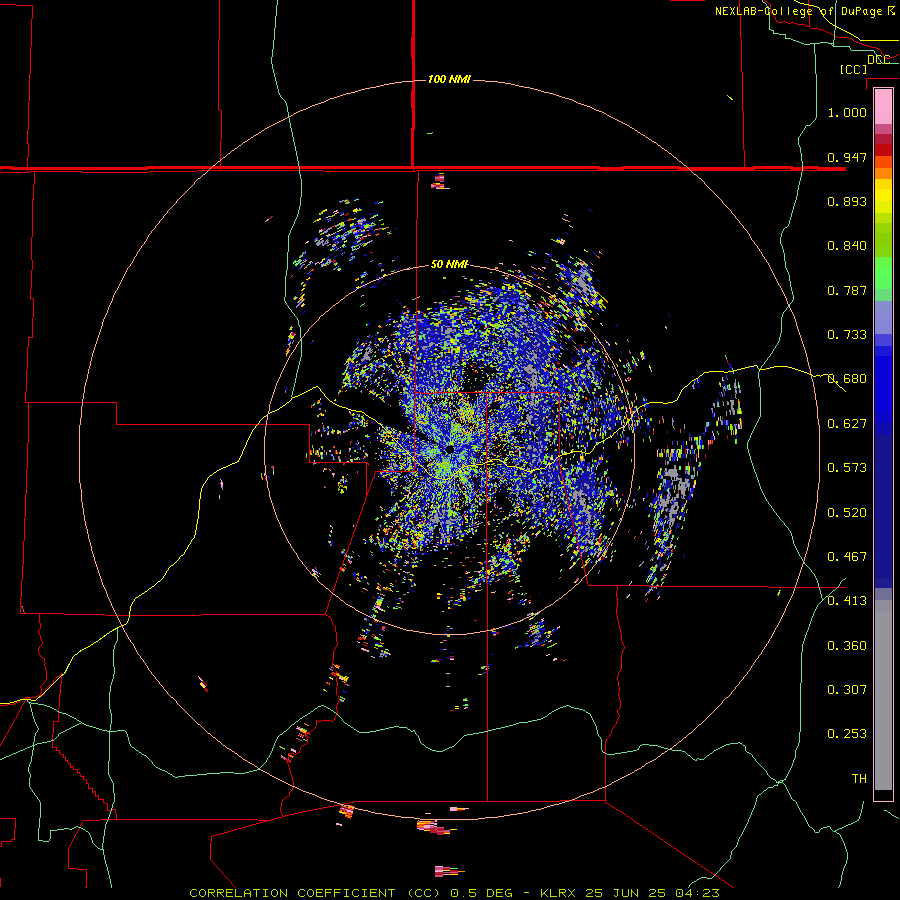Pick the green swatch beside 0.840
Viewport: 900px width, 900px height.
(x=883, y=240)
